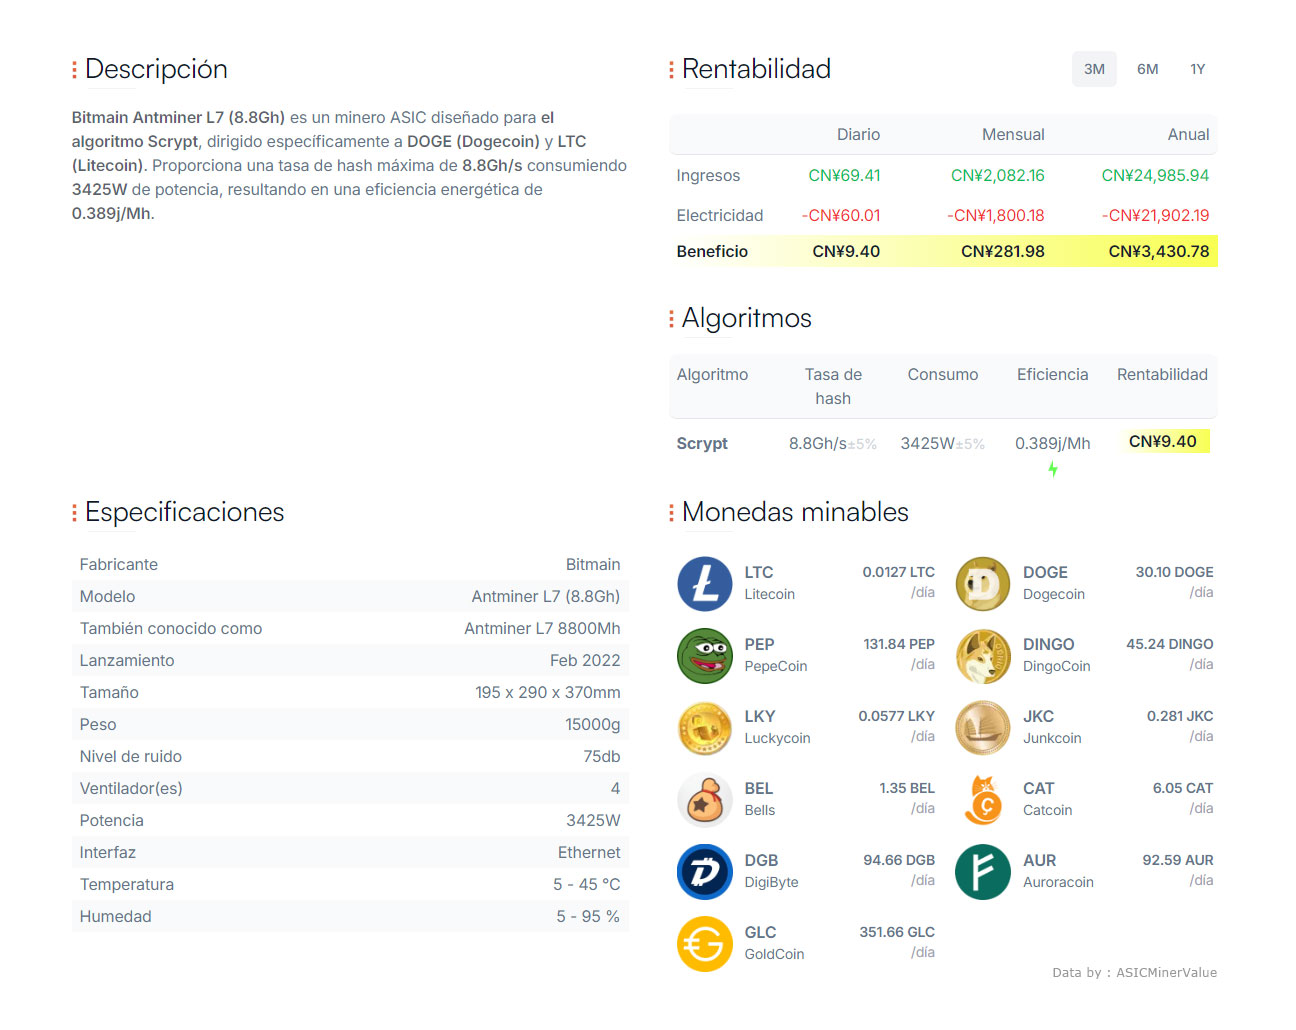Select daily income value CN¥69.41
Image resolution: width=1296 pixels, height=1030 pixels.
[x=844, y=175]
